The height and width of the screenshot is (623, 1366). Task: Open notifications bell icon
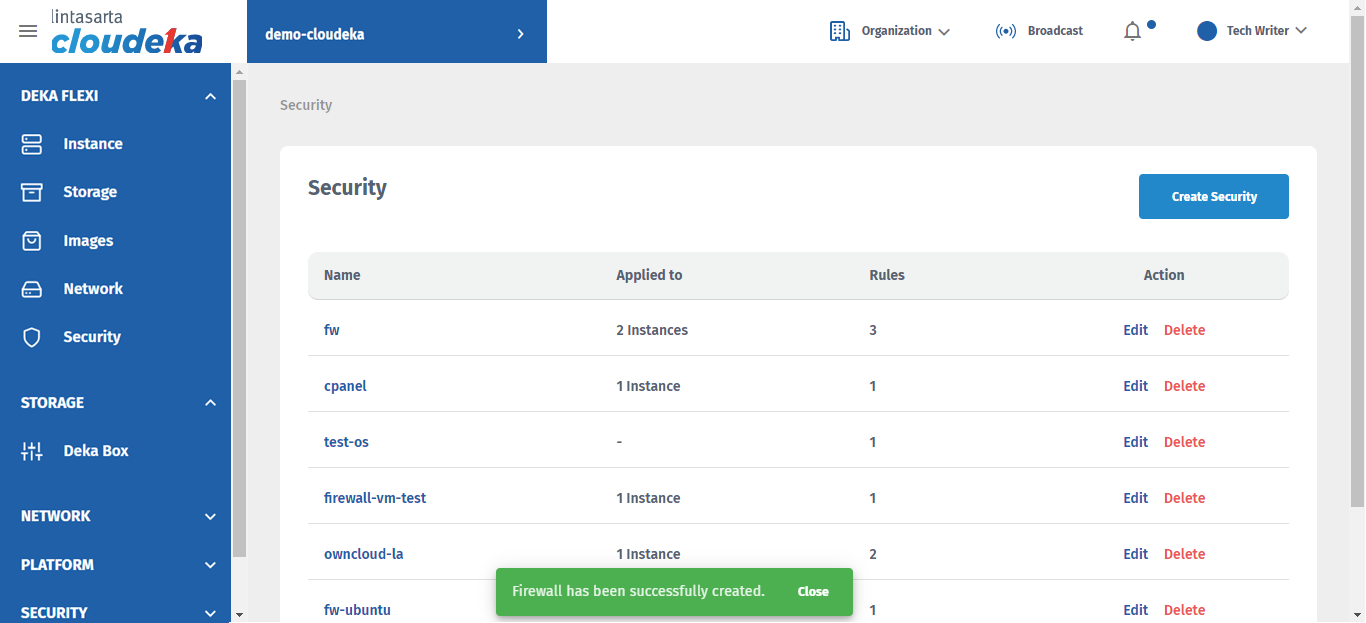(x=1132, y=32)
